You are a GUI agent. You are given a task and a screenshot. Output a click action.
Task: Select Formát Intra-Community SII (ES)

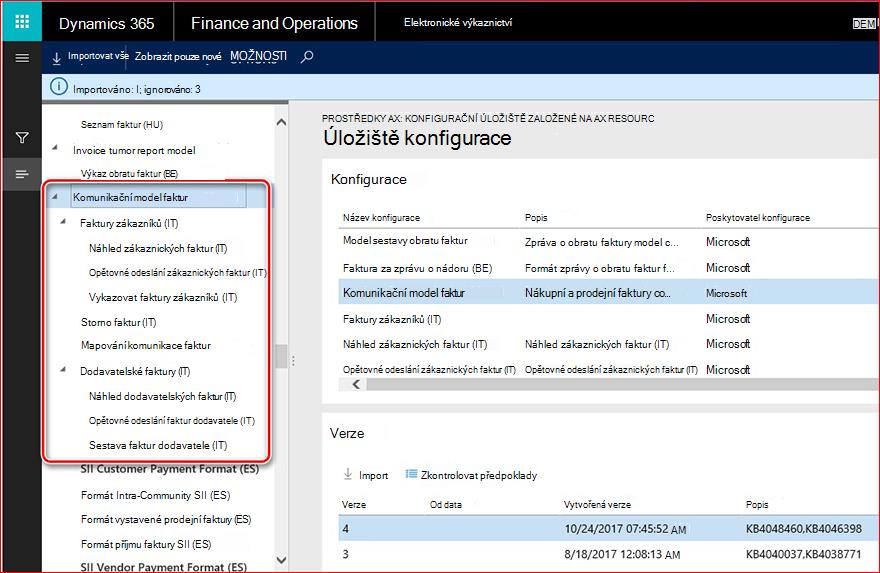click(155, 495)
